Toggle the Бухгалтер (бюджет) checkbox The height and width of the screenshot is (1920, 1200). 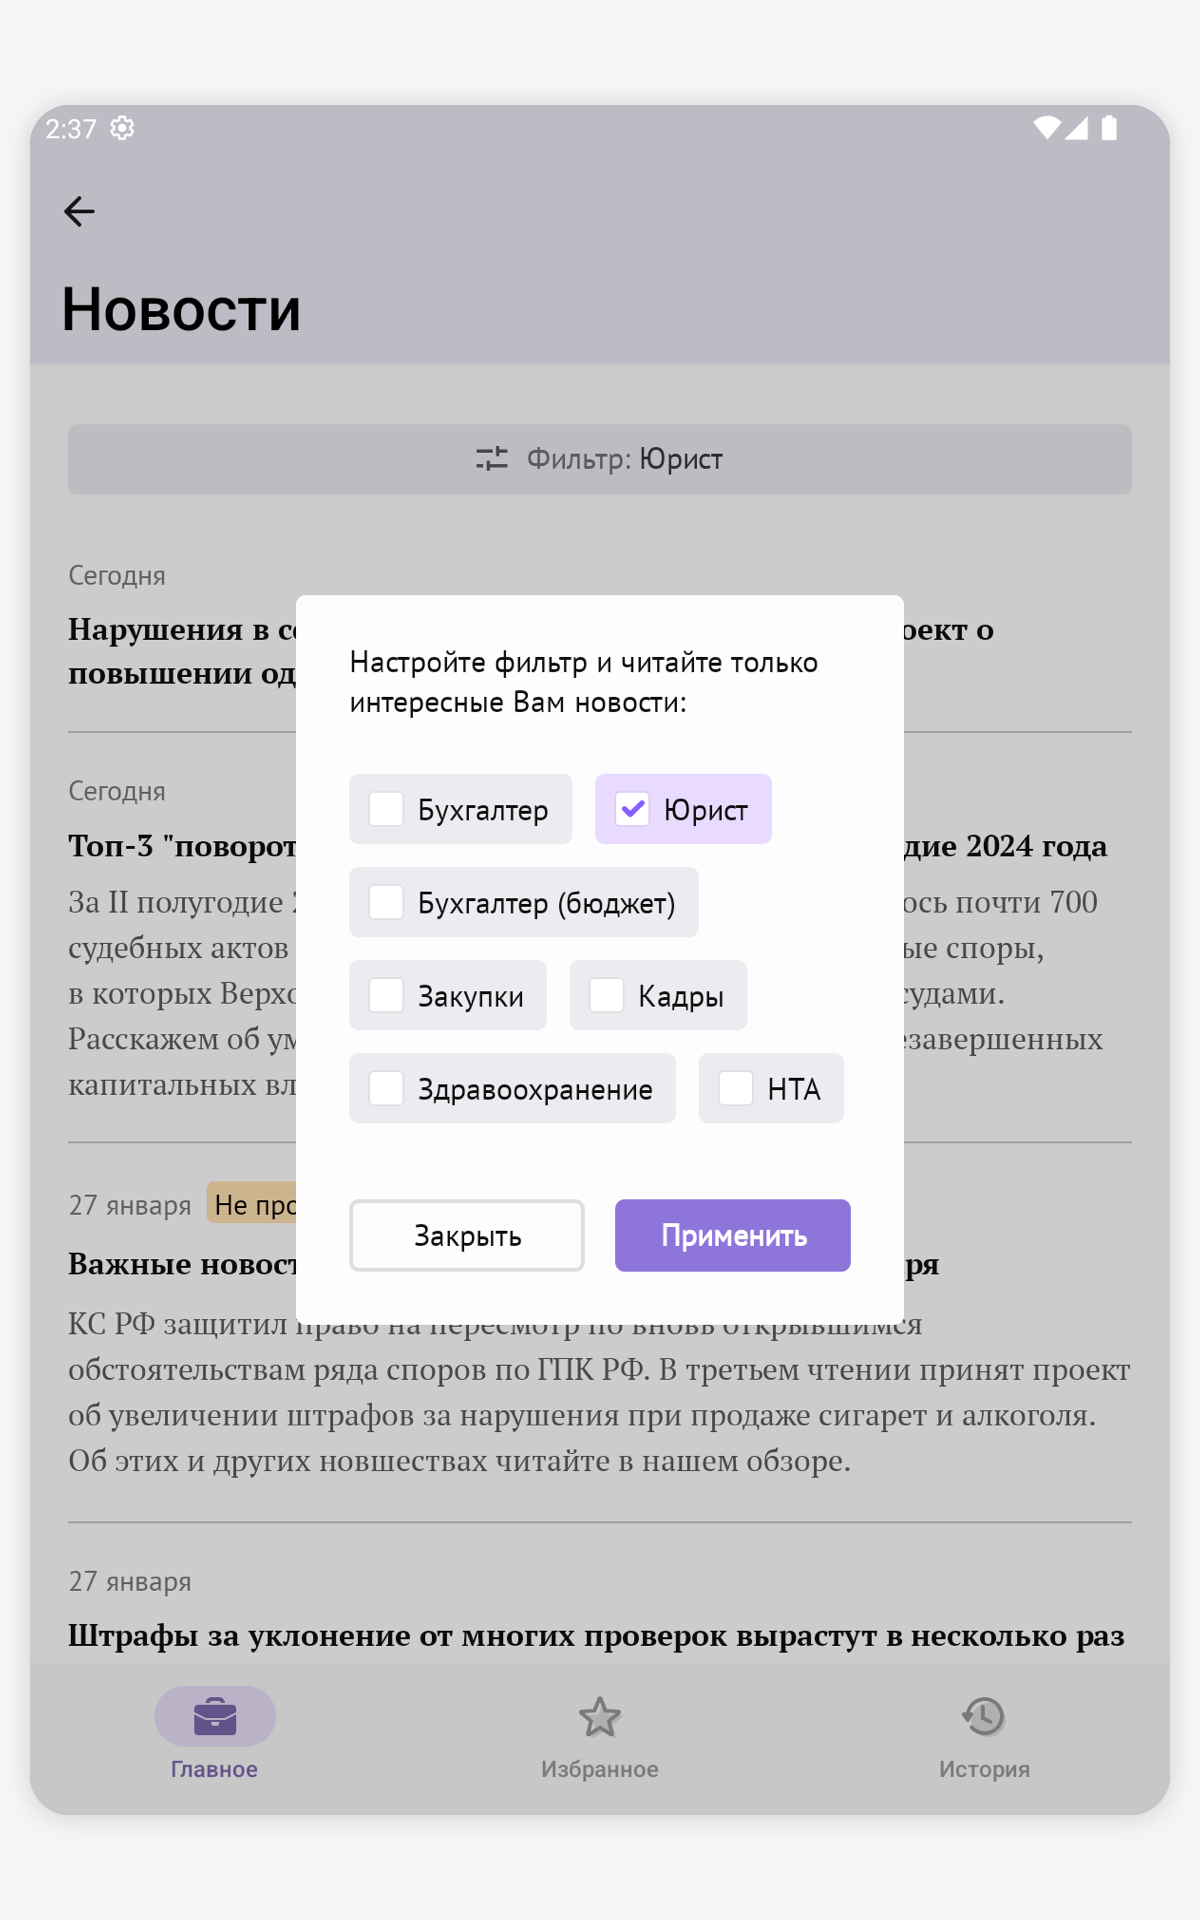pos(386,902)
